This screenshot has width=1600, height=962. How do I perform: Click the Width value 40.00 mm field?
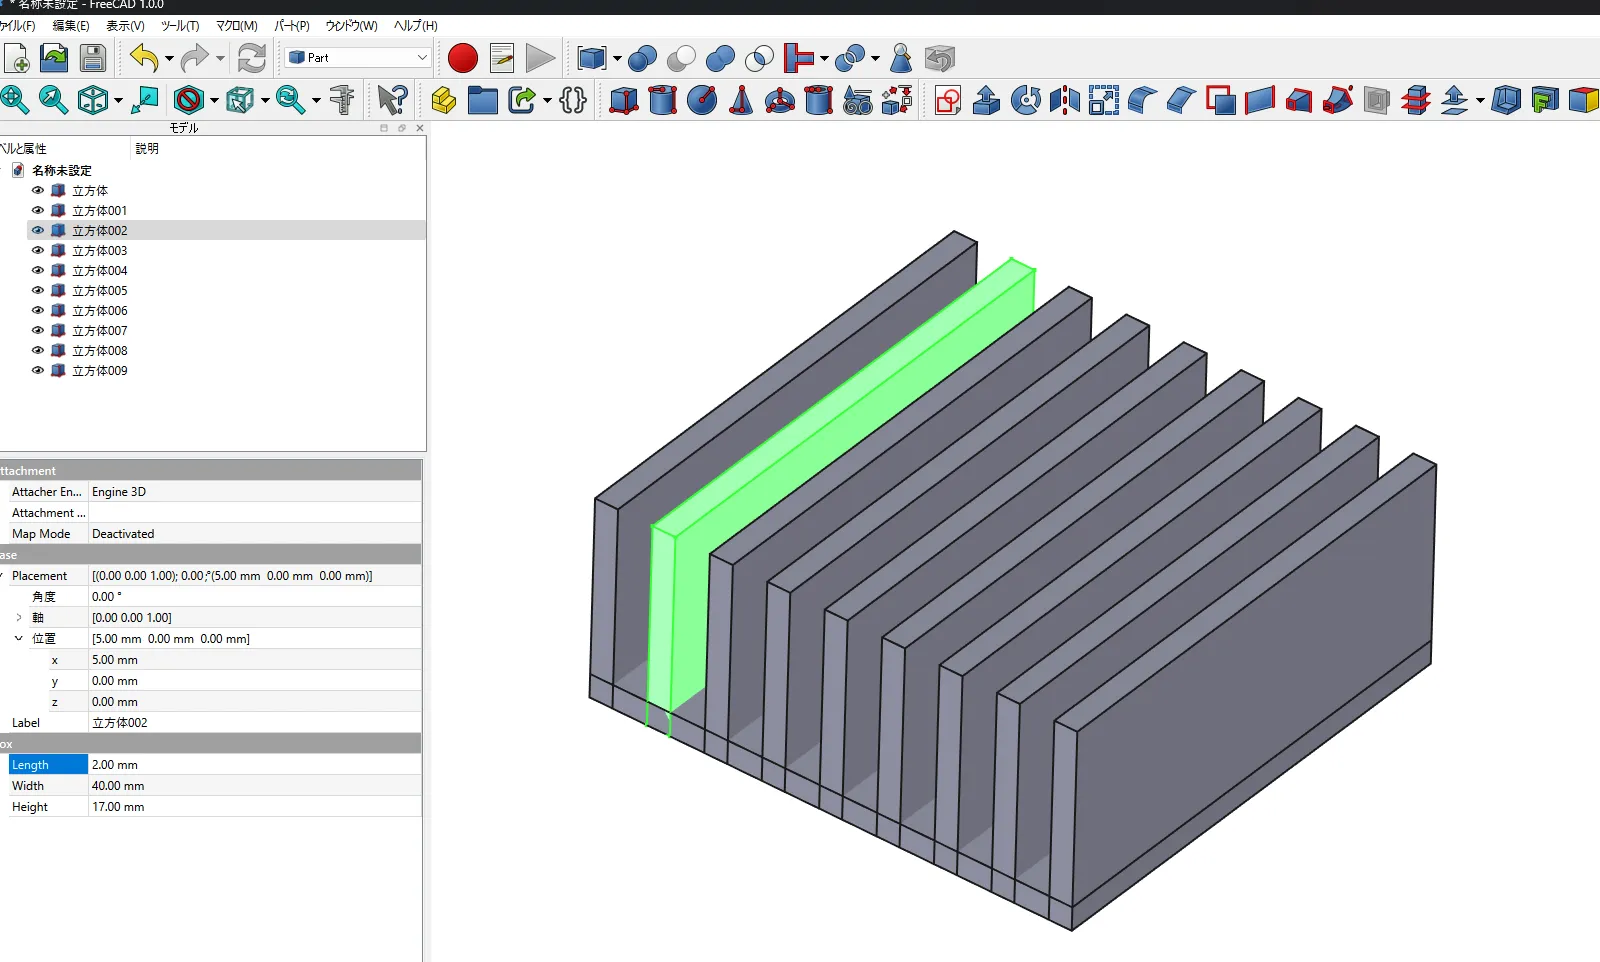[x=254, y=785]
